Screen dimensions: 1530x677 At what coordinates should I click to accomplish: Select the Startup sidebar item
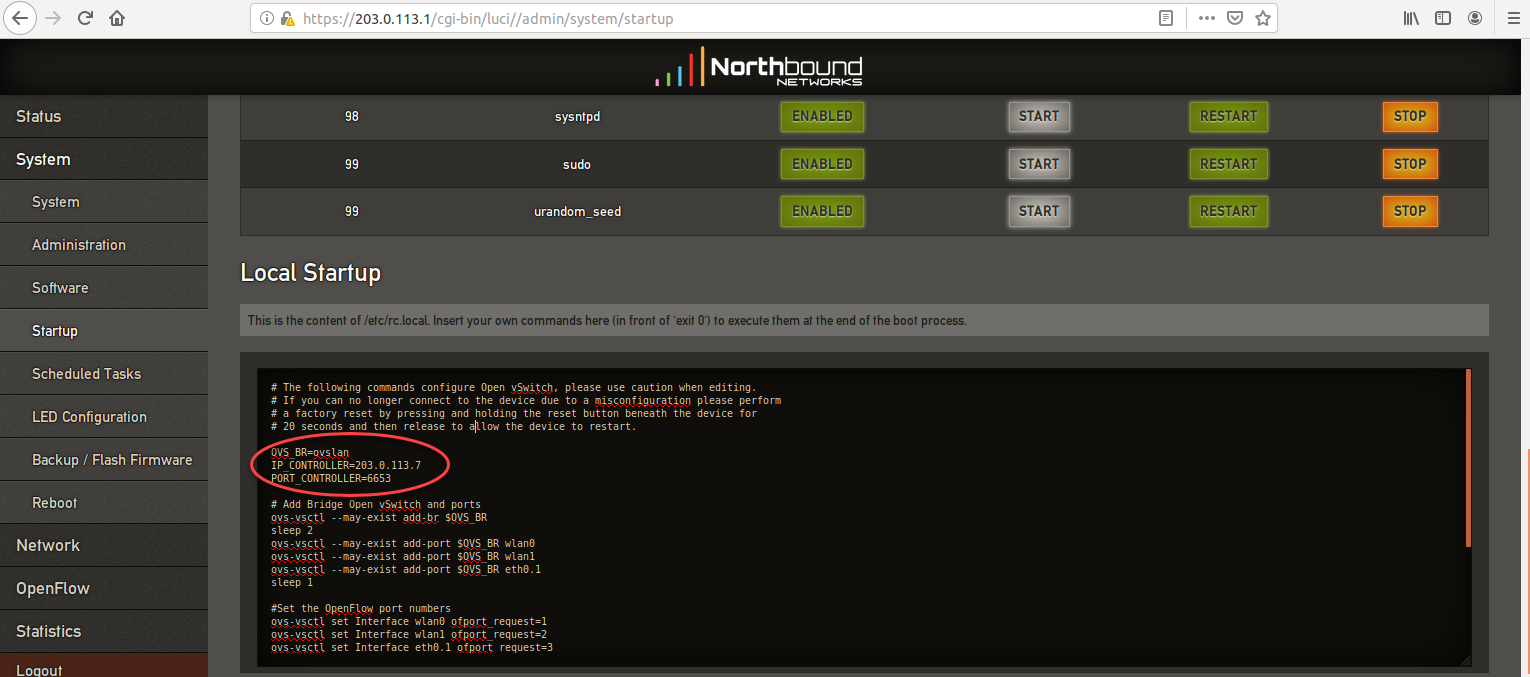[x=104, y=331]
